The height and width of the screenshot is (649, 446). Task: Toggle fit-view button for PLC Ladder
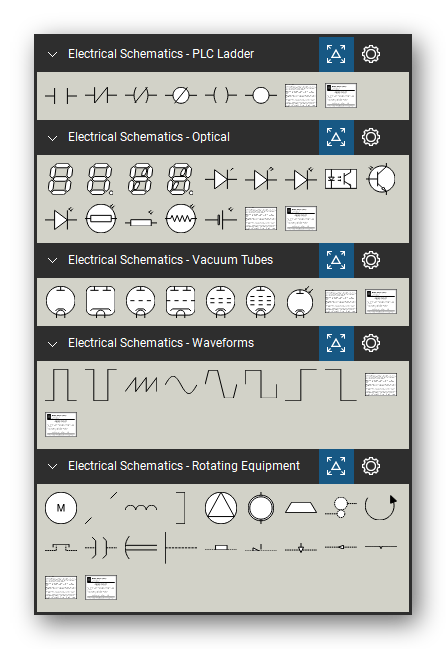(336, 54)
